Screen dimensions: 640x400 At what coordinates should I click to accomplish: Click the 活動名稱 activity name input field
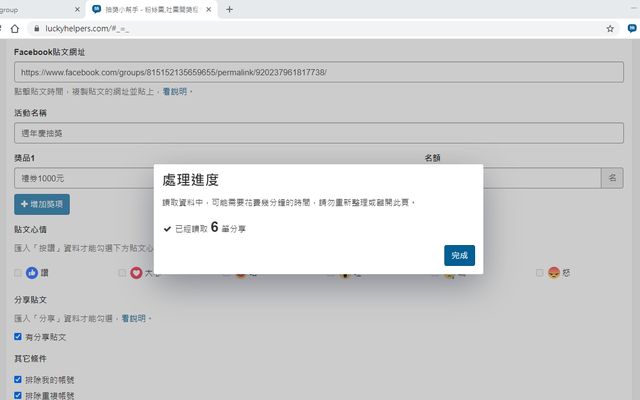point(319,133)
